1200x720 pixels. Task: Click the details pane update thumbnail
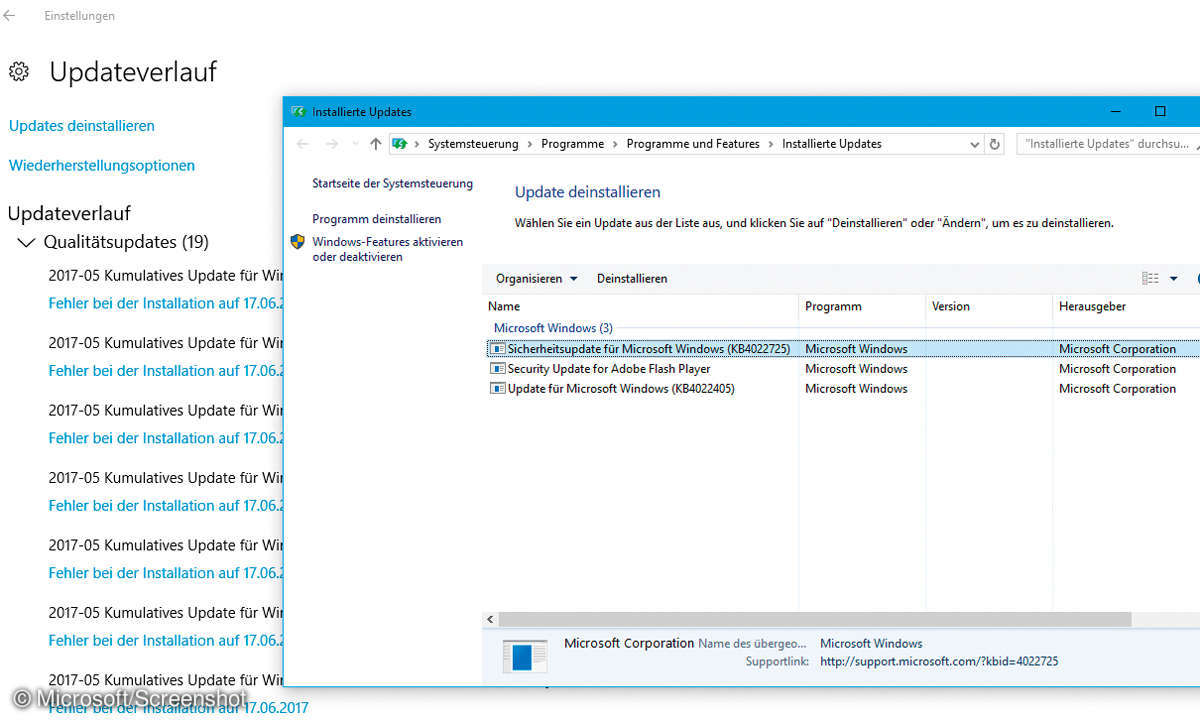[525, 656]
